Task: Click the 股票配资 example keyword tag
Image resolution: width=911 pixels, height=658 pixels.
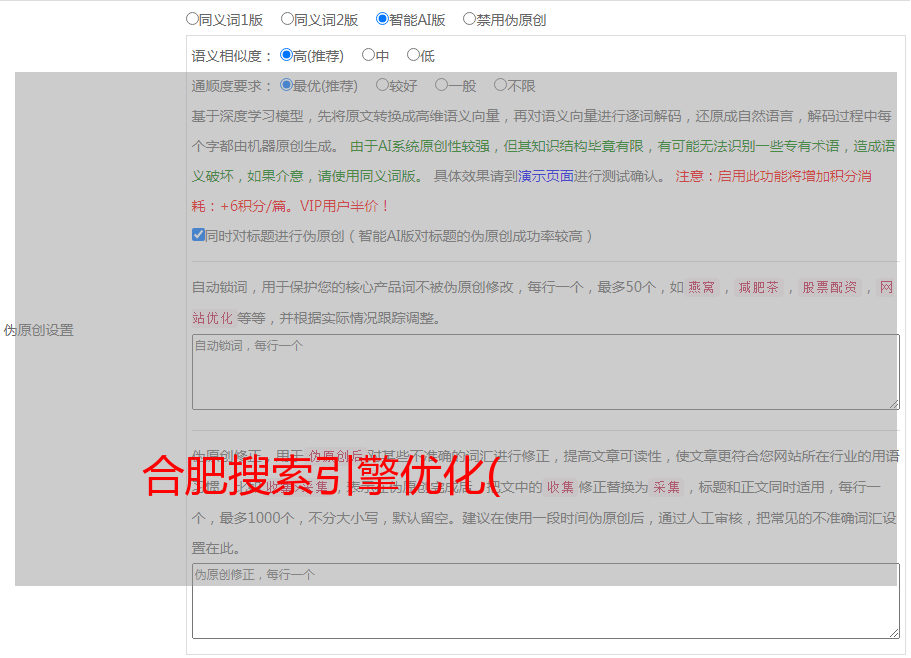Action: [x=830, y=288]
